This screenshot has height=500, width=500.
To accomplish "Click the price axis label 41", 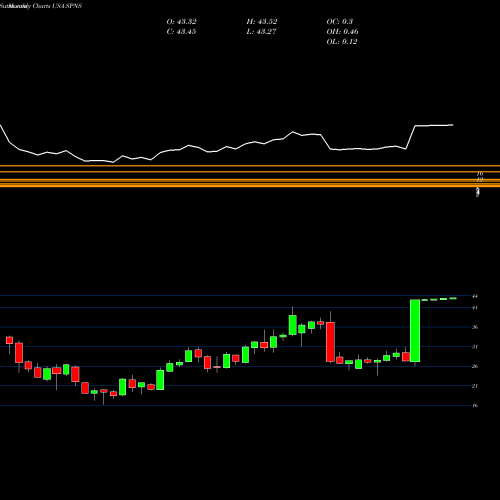I will 475,308.
